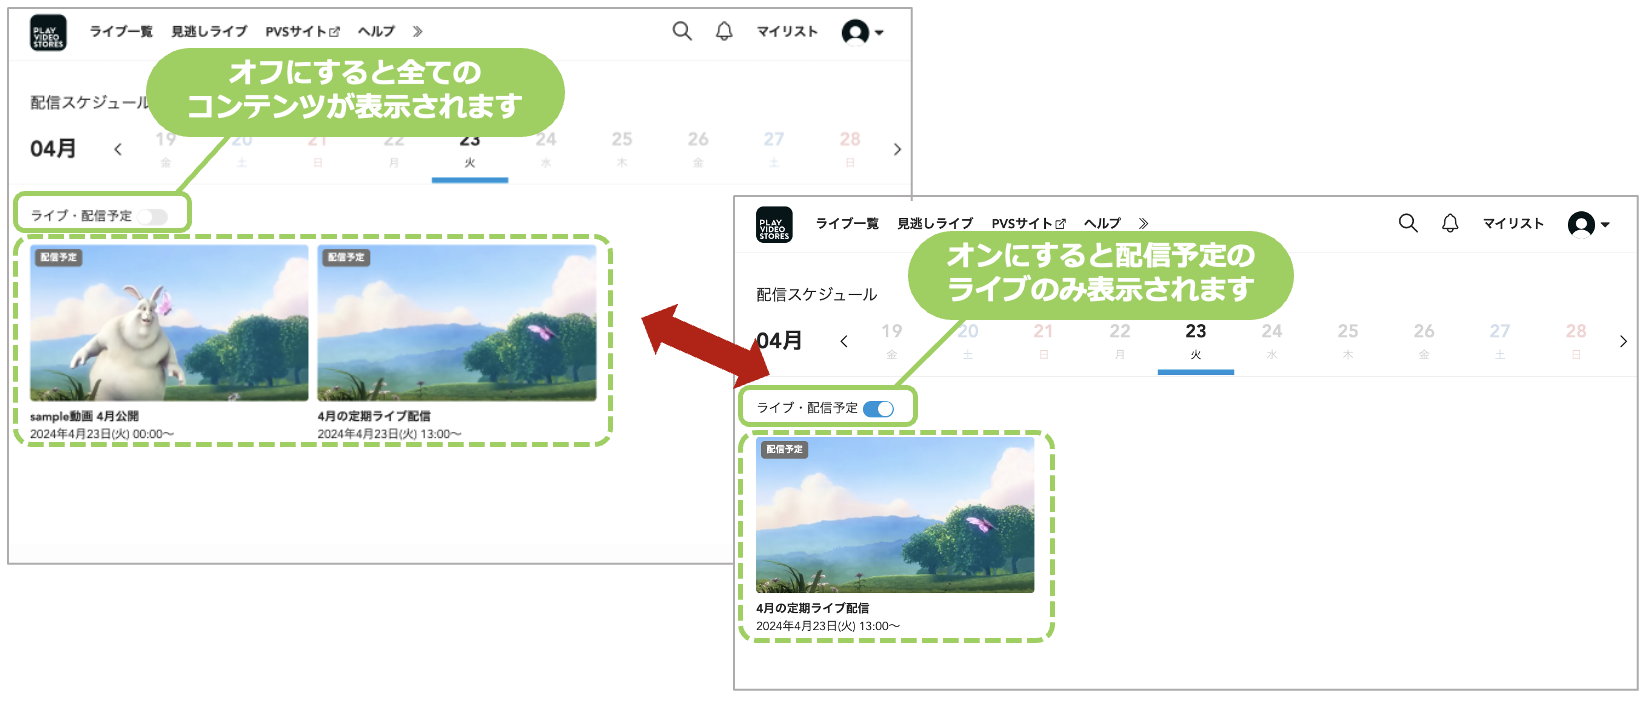Select date 25 木 in left window
This screenshot has height=704, width=1648.
622,149
